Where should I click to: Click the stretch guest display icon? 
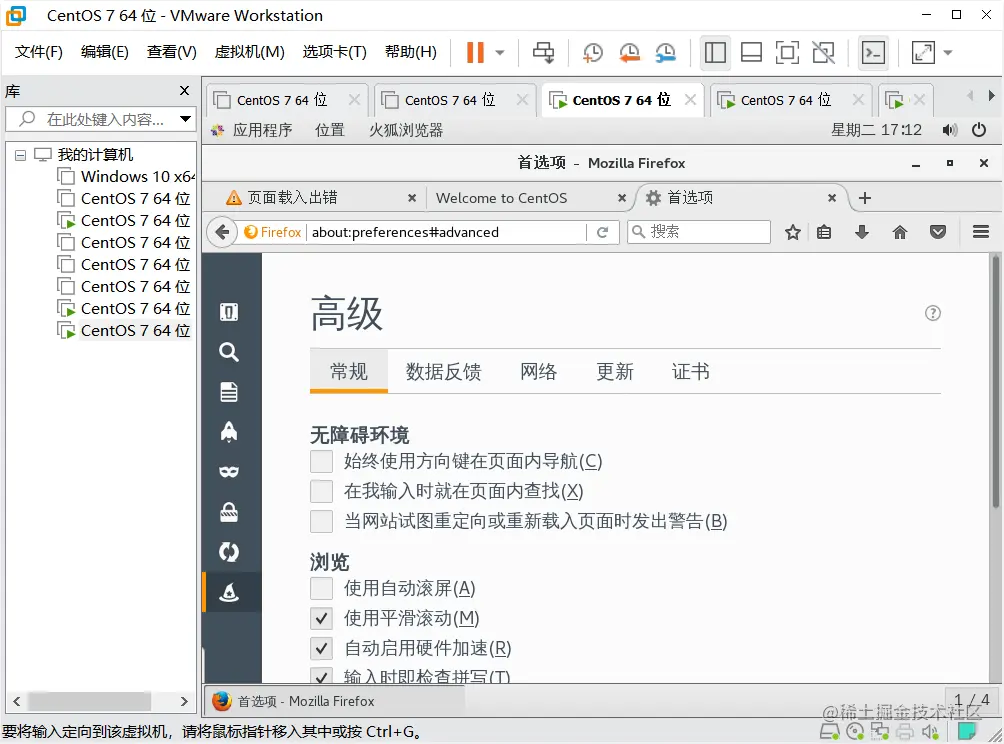pyautogui.click(x=923, y=53)
